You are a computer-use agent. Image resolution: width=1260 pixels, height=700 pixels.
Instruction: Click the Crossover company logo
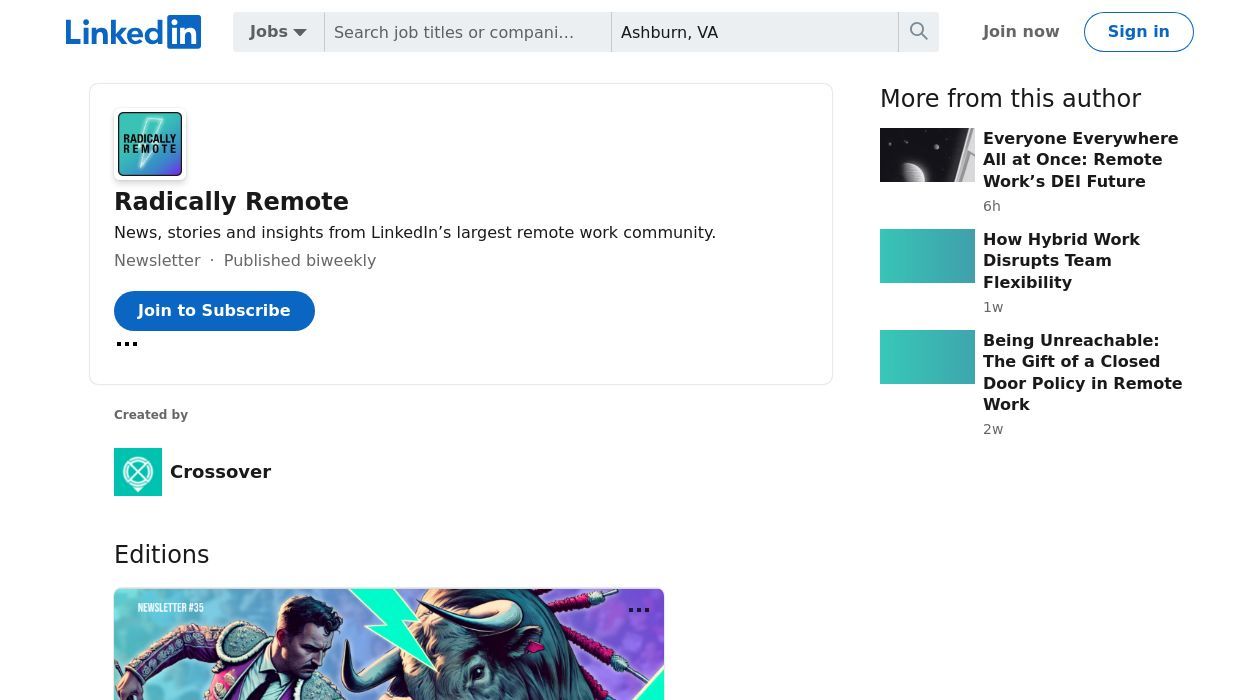(138, 472)
